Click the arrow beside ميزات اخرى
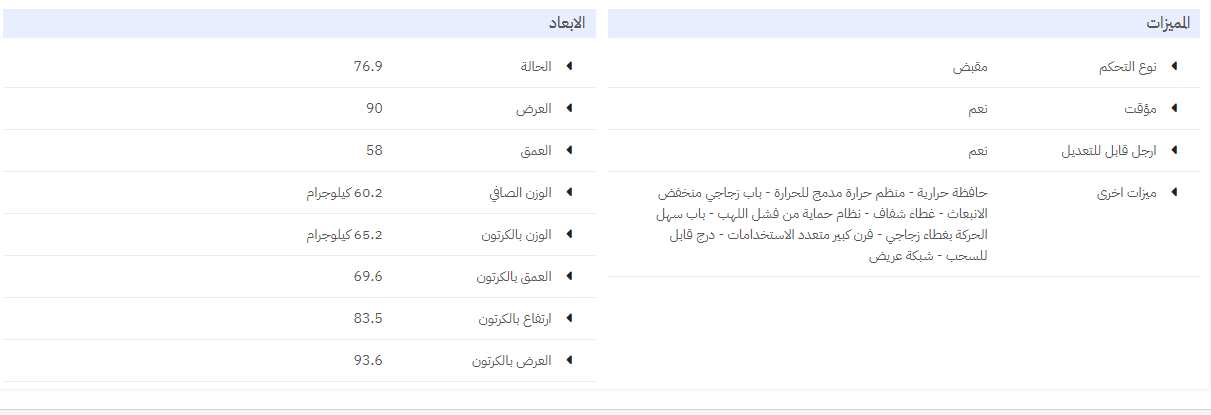1211x415 pixels. coord(1174,192)
